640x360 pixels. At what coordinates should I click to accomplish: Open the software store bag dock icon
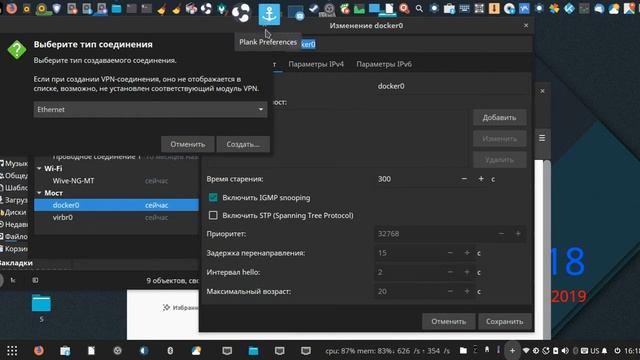449,8
